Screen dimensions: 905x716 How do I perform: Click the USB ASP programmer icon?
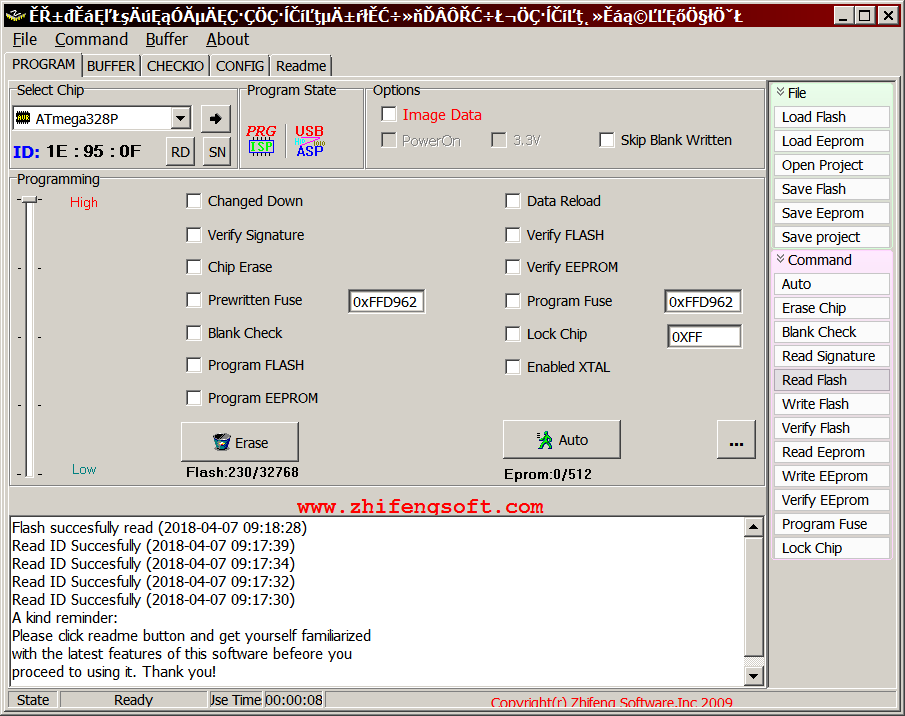click(310, 141)
